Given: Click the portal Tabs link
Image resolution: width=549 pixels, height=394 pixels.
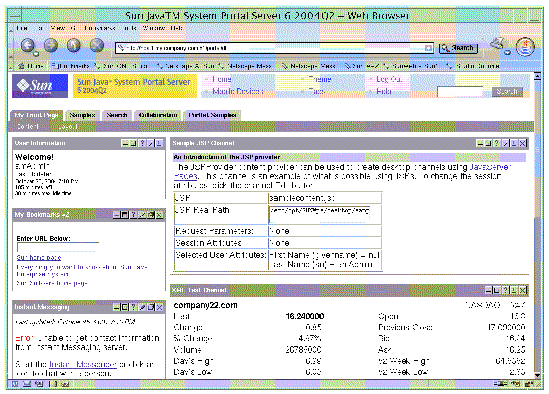Looking at the screenshot, I should pos(317,91).
